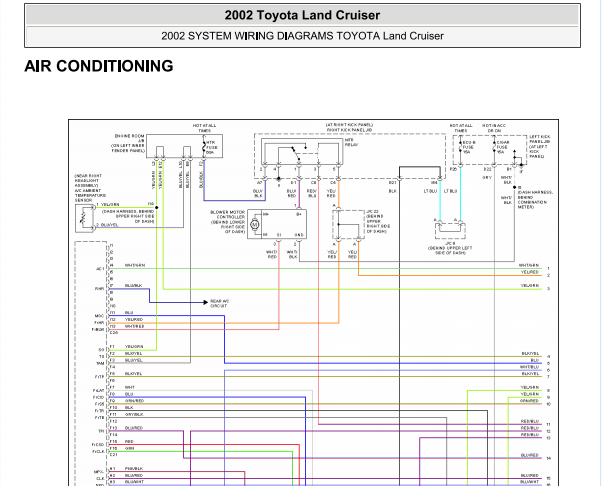
Task: Click the "AIR CONDITIONING" heading
Action: (x=99, y=66)
